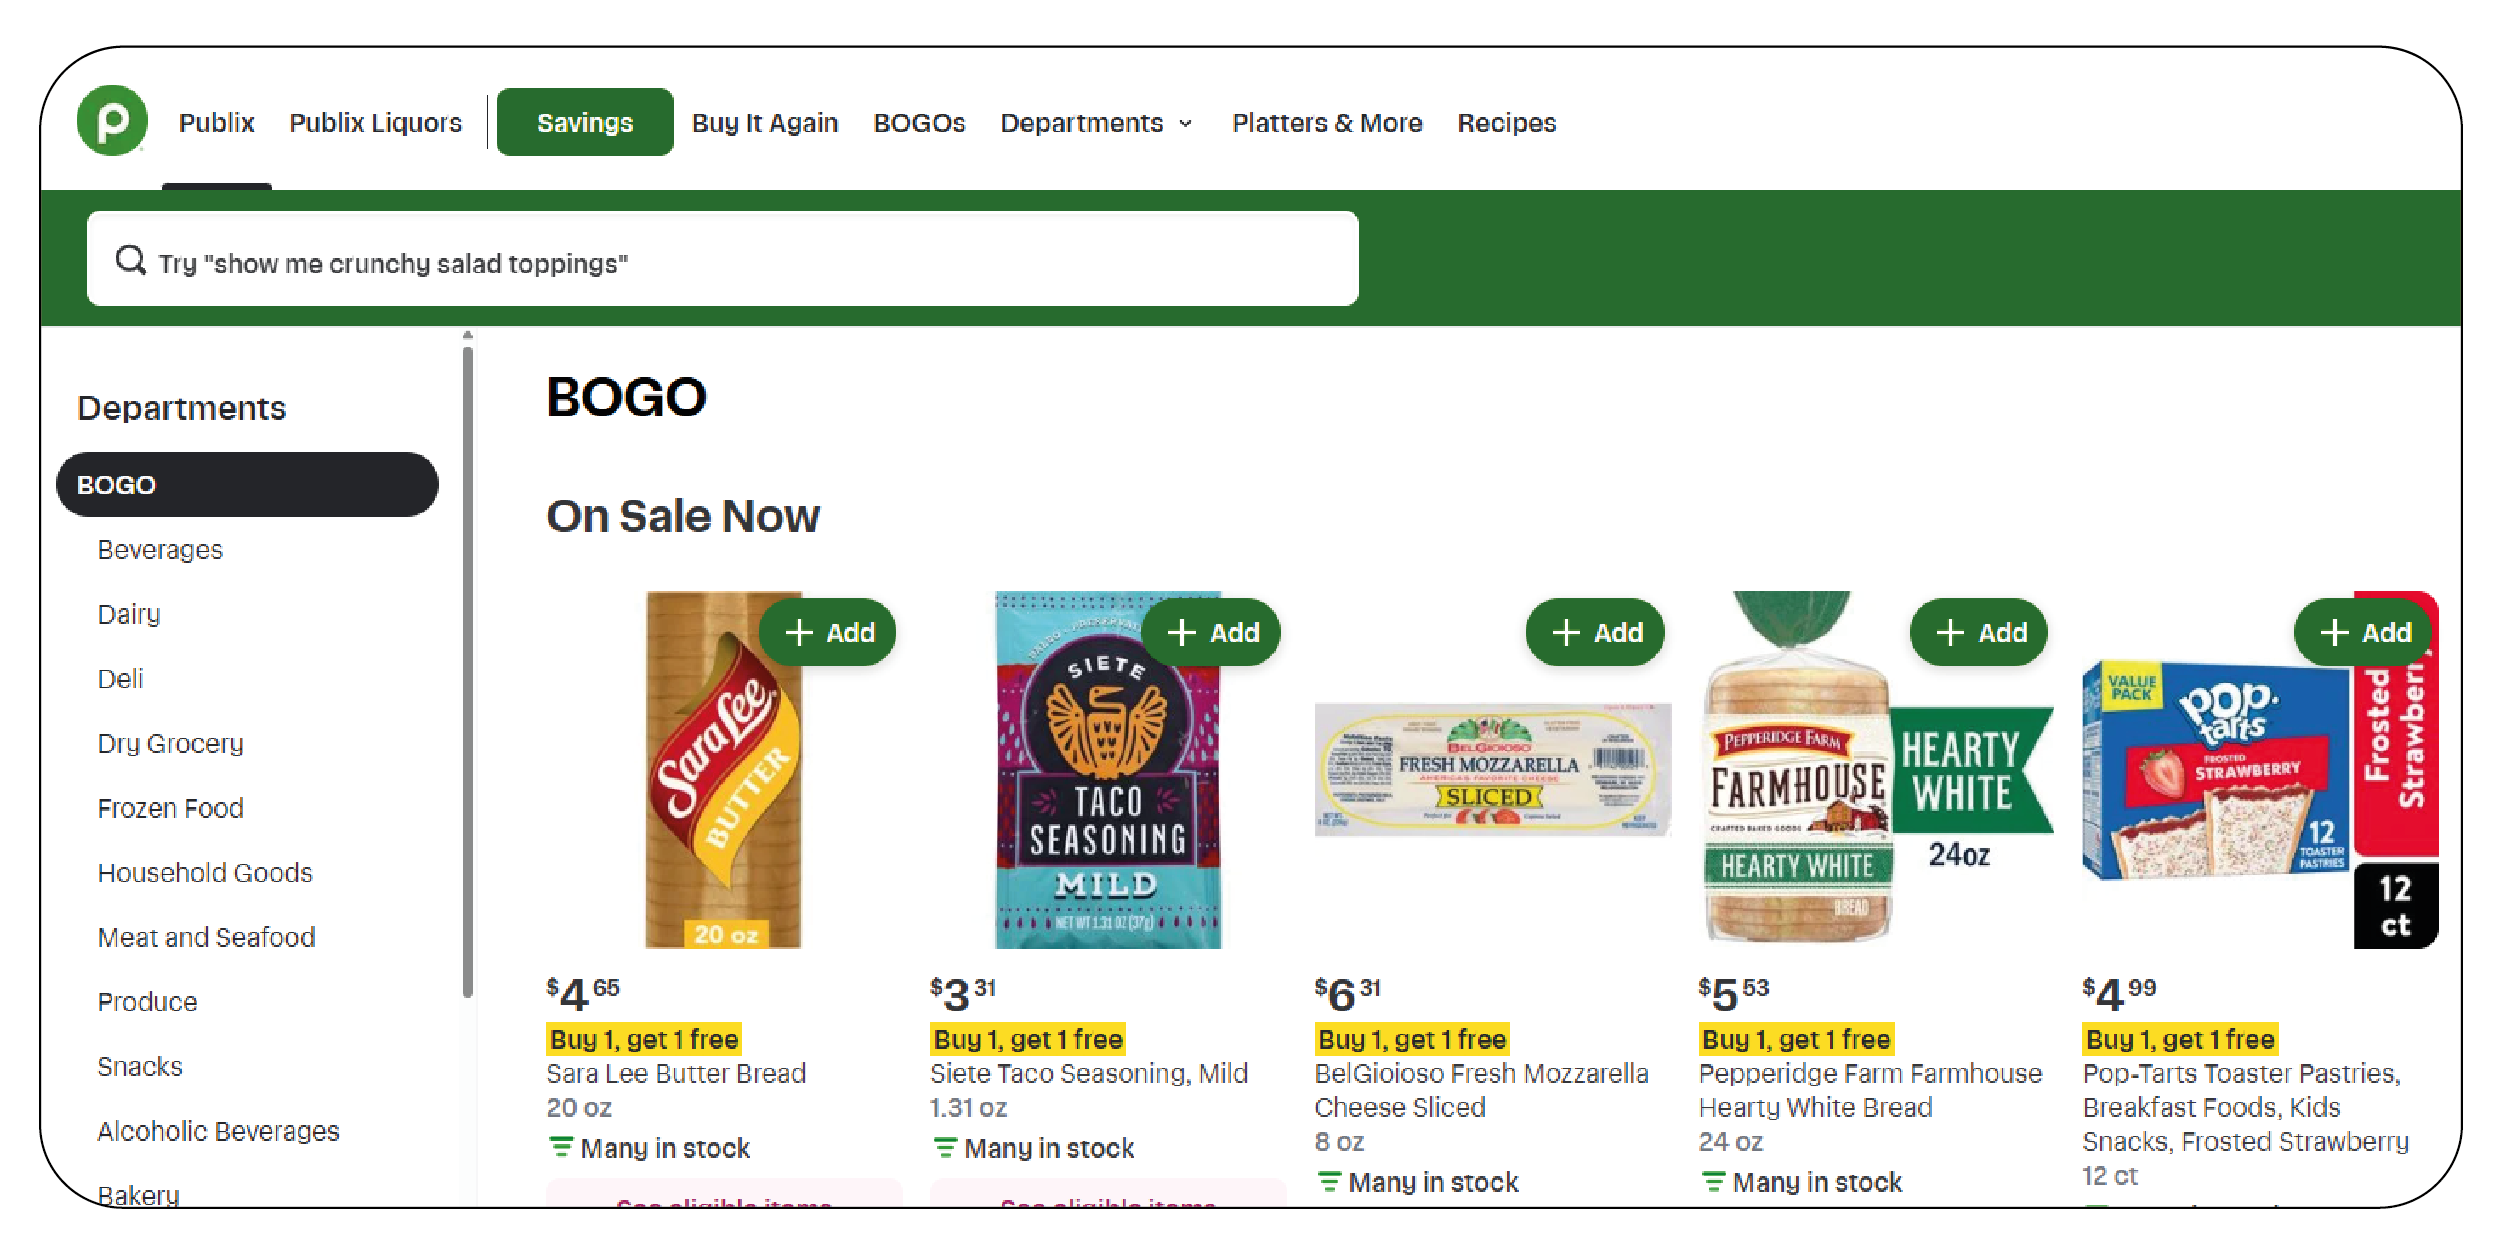Click the stock-level icon under Sara Lee bread
This screenshot has height=1240, width=2497.
(x=561, y=1148)
